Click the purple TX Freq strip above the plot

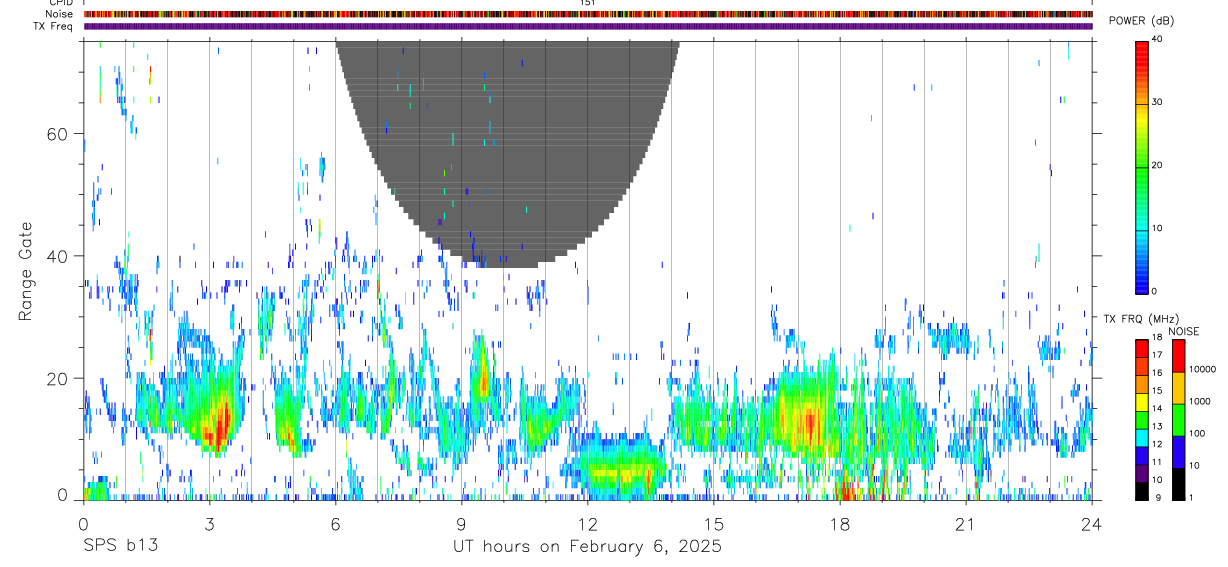pyautogui.click(x=588, y=26)
